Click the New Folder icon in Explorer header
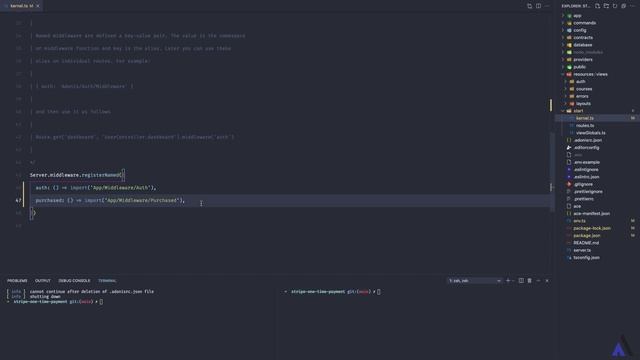Image resolution: width=640 pixels, height=360 pixels. pos(606,6)
